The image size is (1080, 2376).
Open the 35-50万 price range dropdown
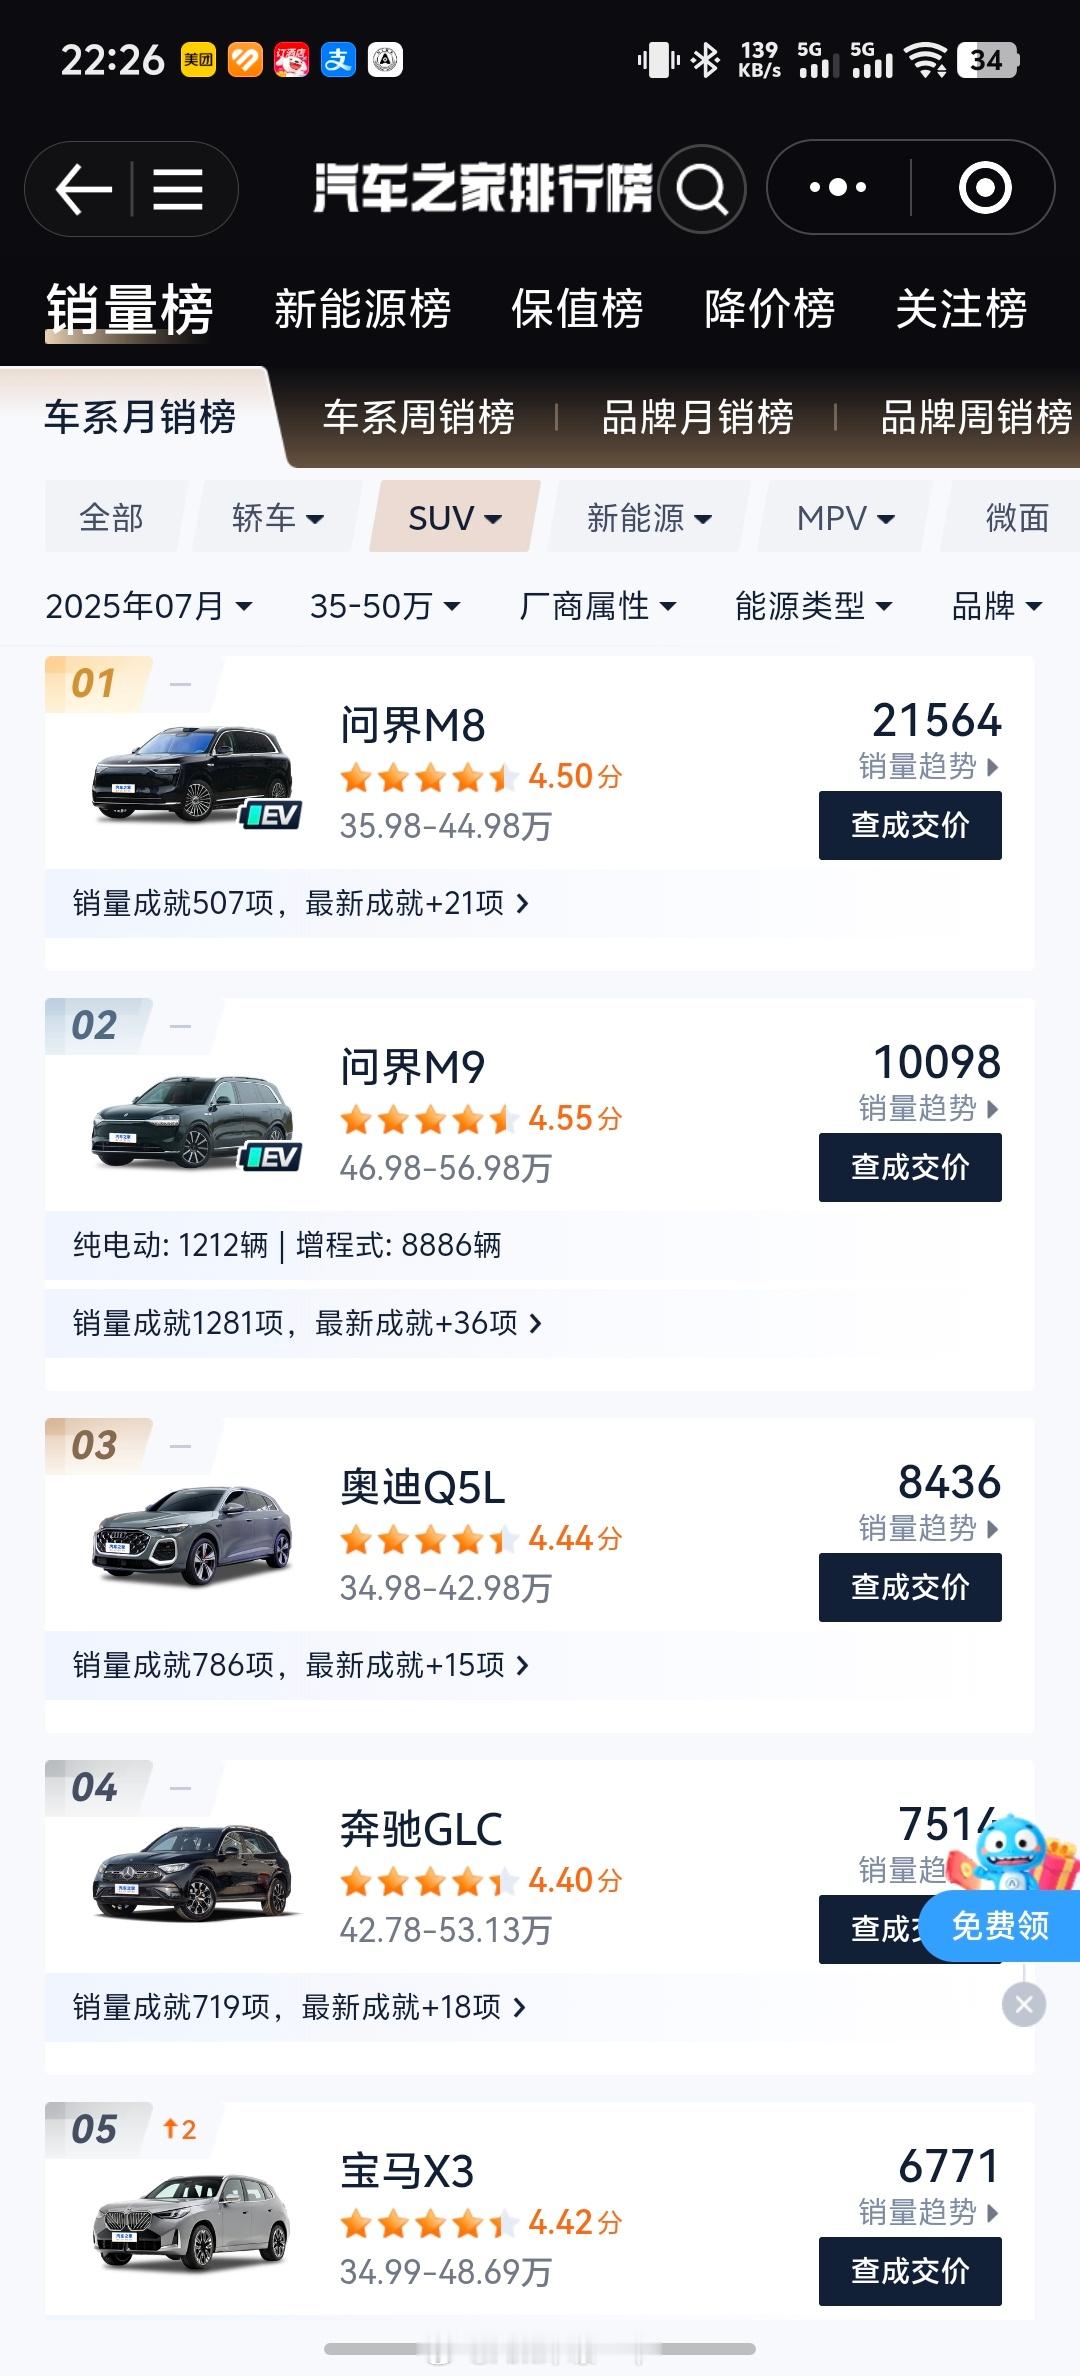tap(385, 606)
